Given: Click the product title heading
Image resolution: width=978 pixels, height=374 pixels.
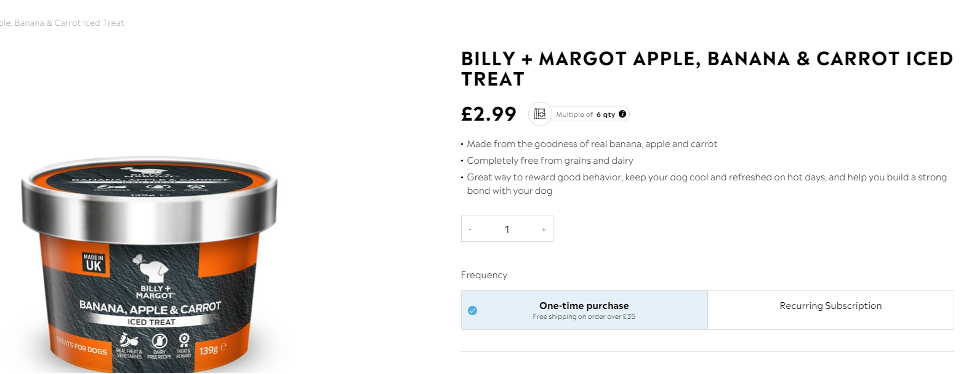Looking at the screenshot, I should tap(707, 69).
